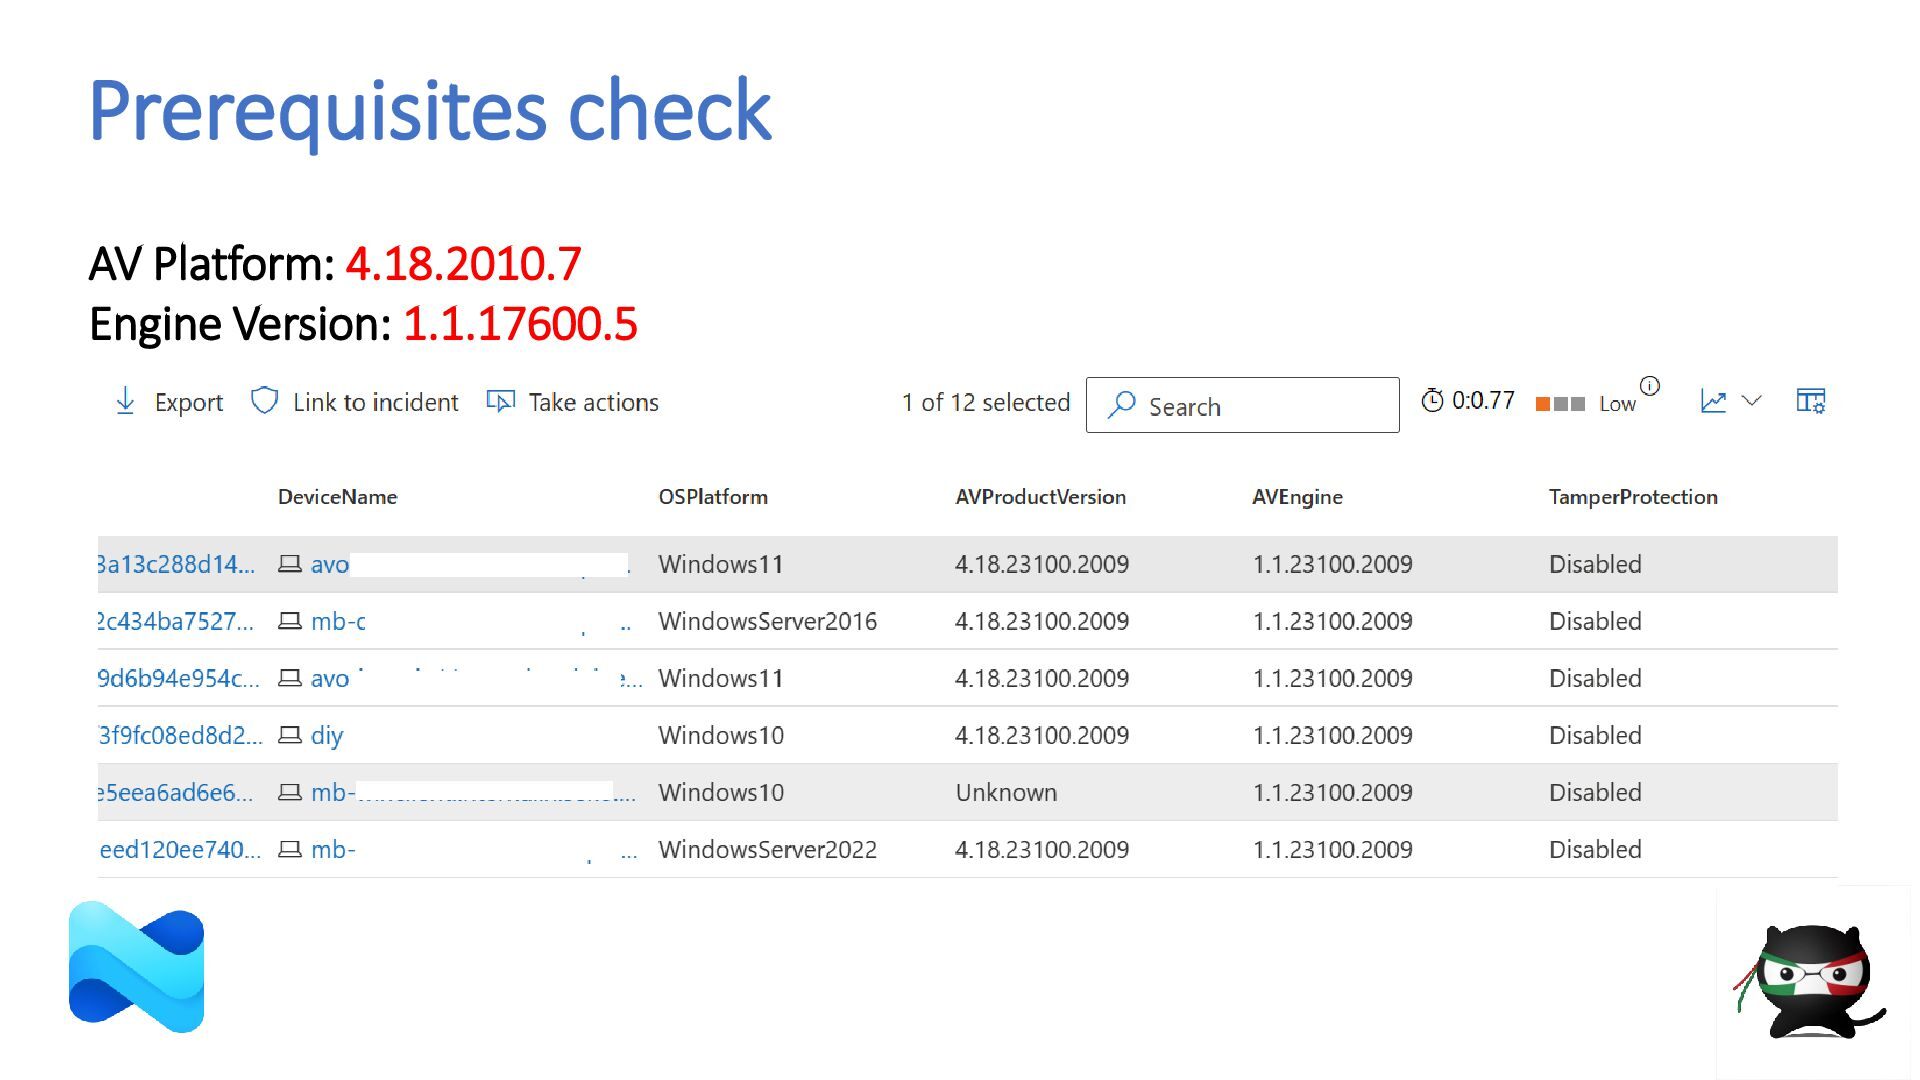Click the query time stopwatch icon

(1432, 400)
